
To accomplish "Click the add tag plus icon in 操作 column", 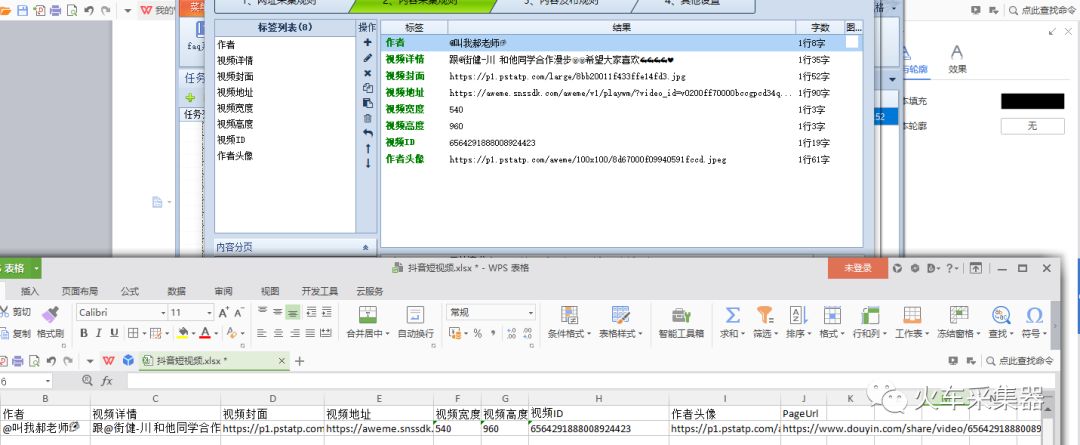I will (x=368, y=43).
